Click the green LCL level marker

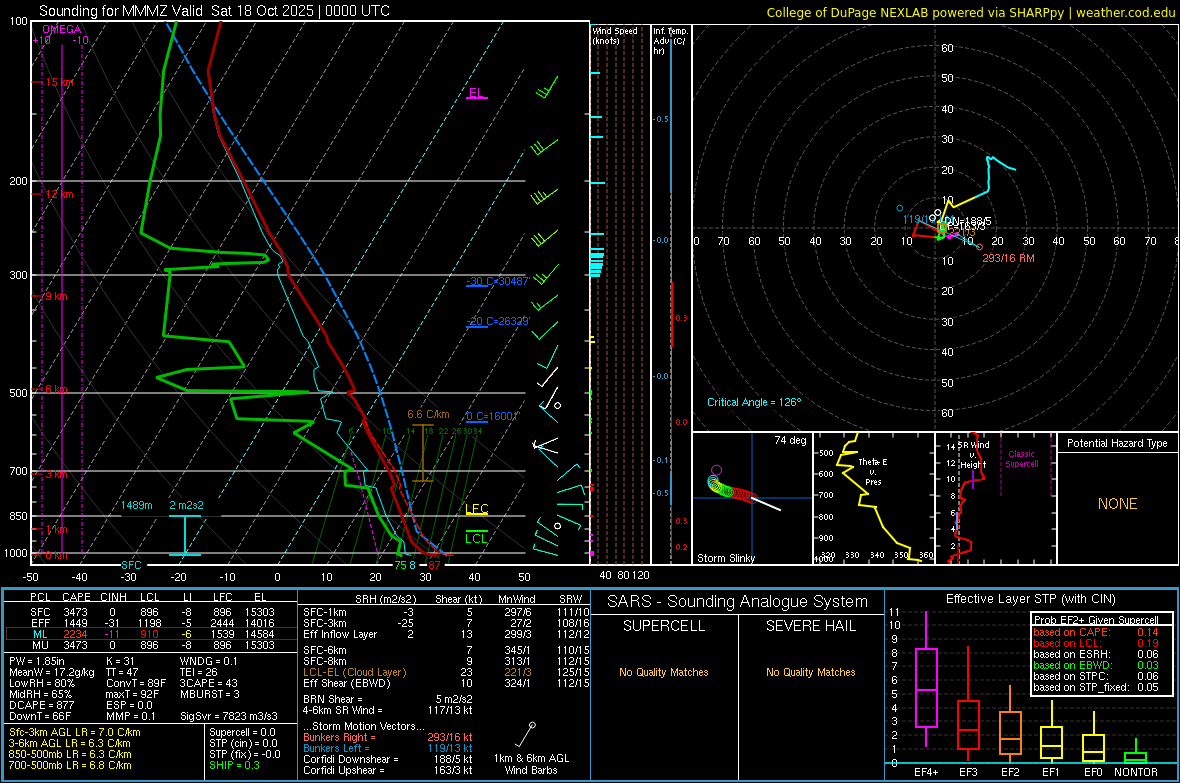[476, 538]
